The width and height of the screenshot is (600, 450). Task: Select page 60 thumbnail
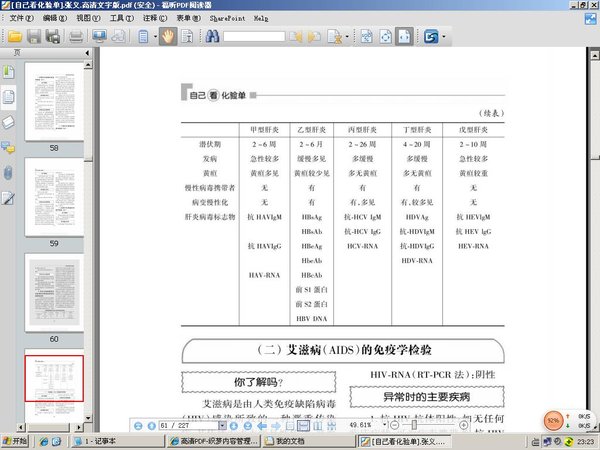click(54, 292)
